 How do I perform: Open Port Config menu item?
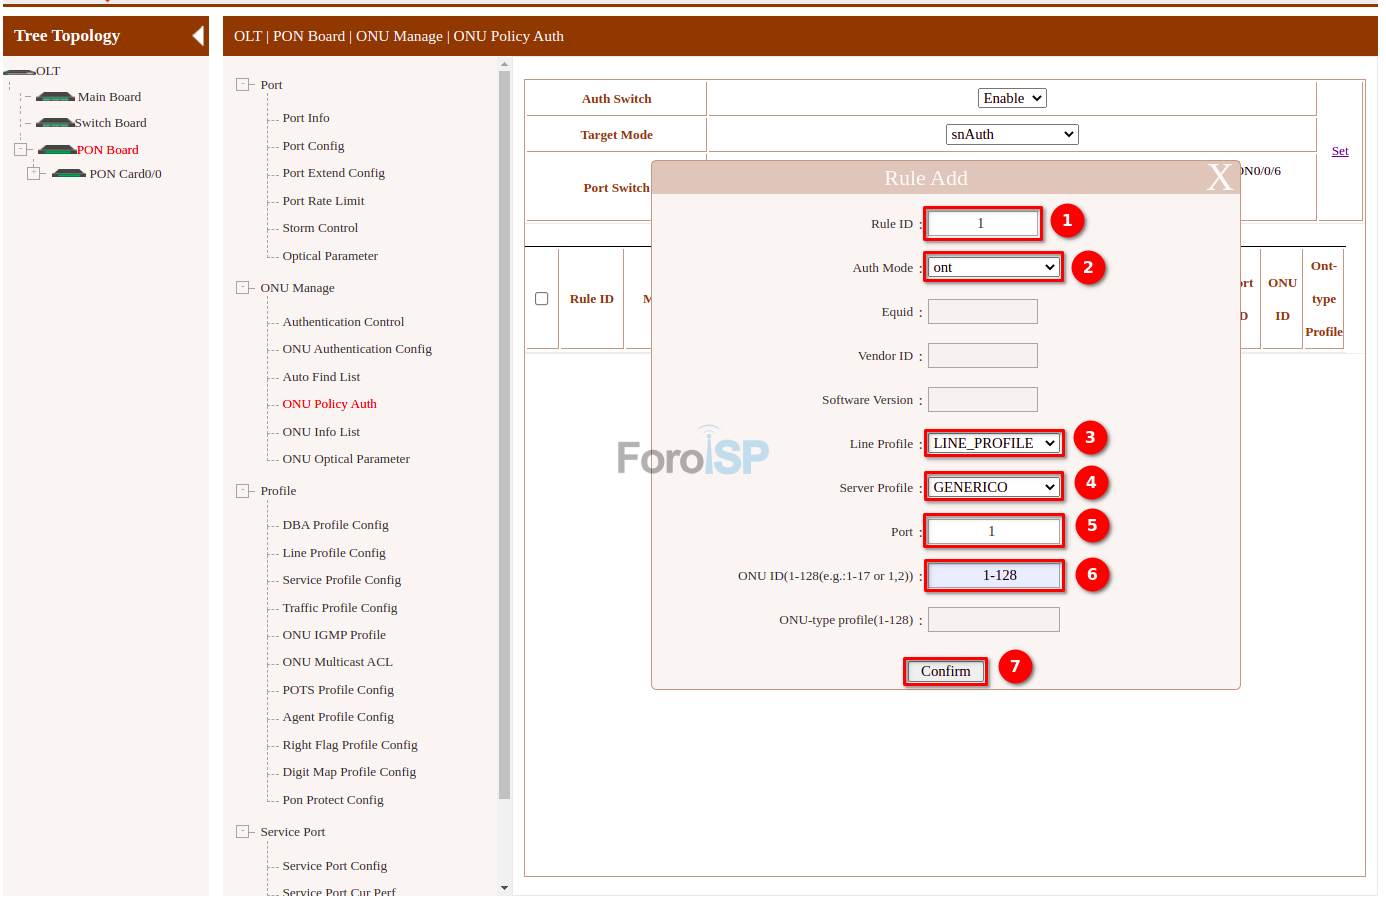pos(313,146)
